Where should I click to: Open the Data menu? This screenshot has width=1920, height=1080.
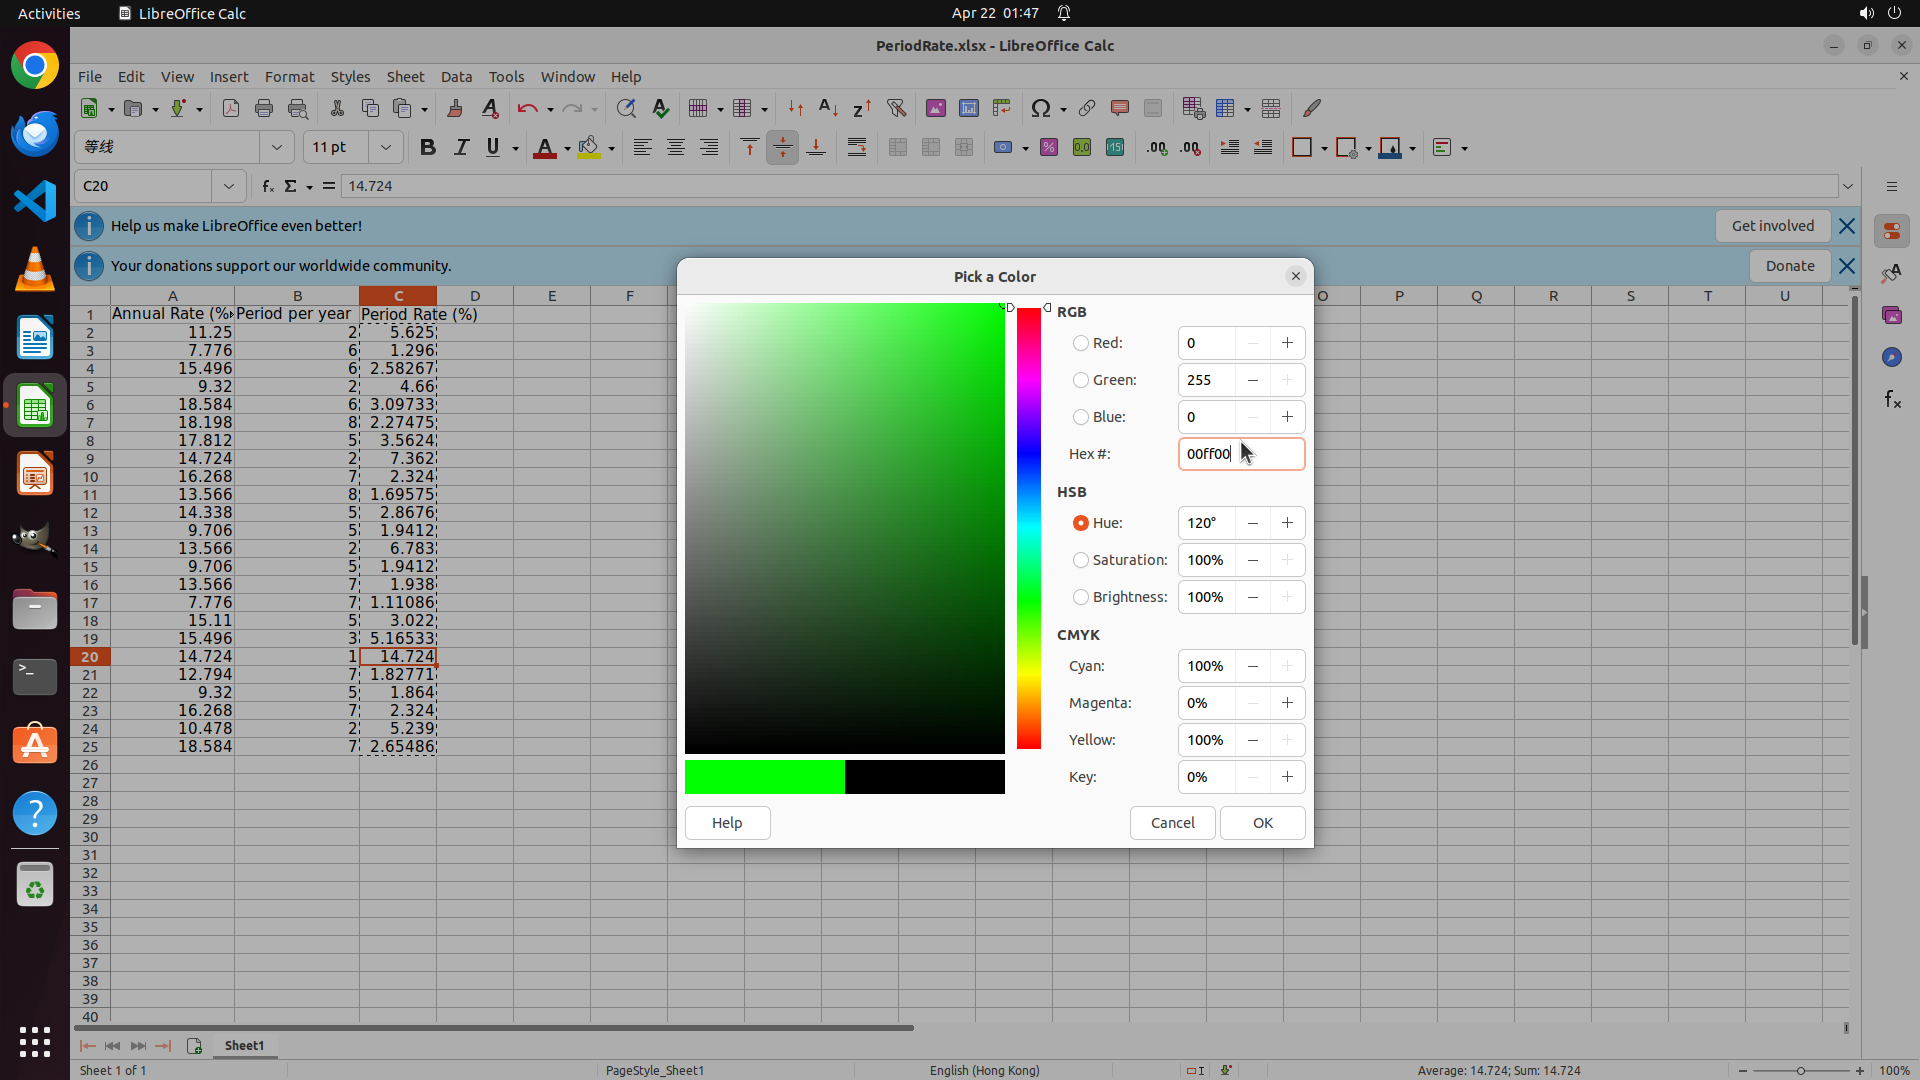(456, 77)
